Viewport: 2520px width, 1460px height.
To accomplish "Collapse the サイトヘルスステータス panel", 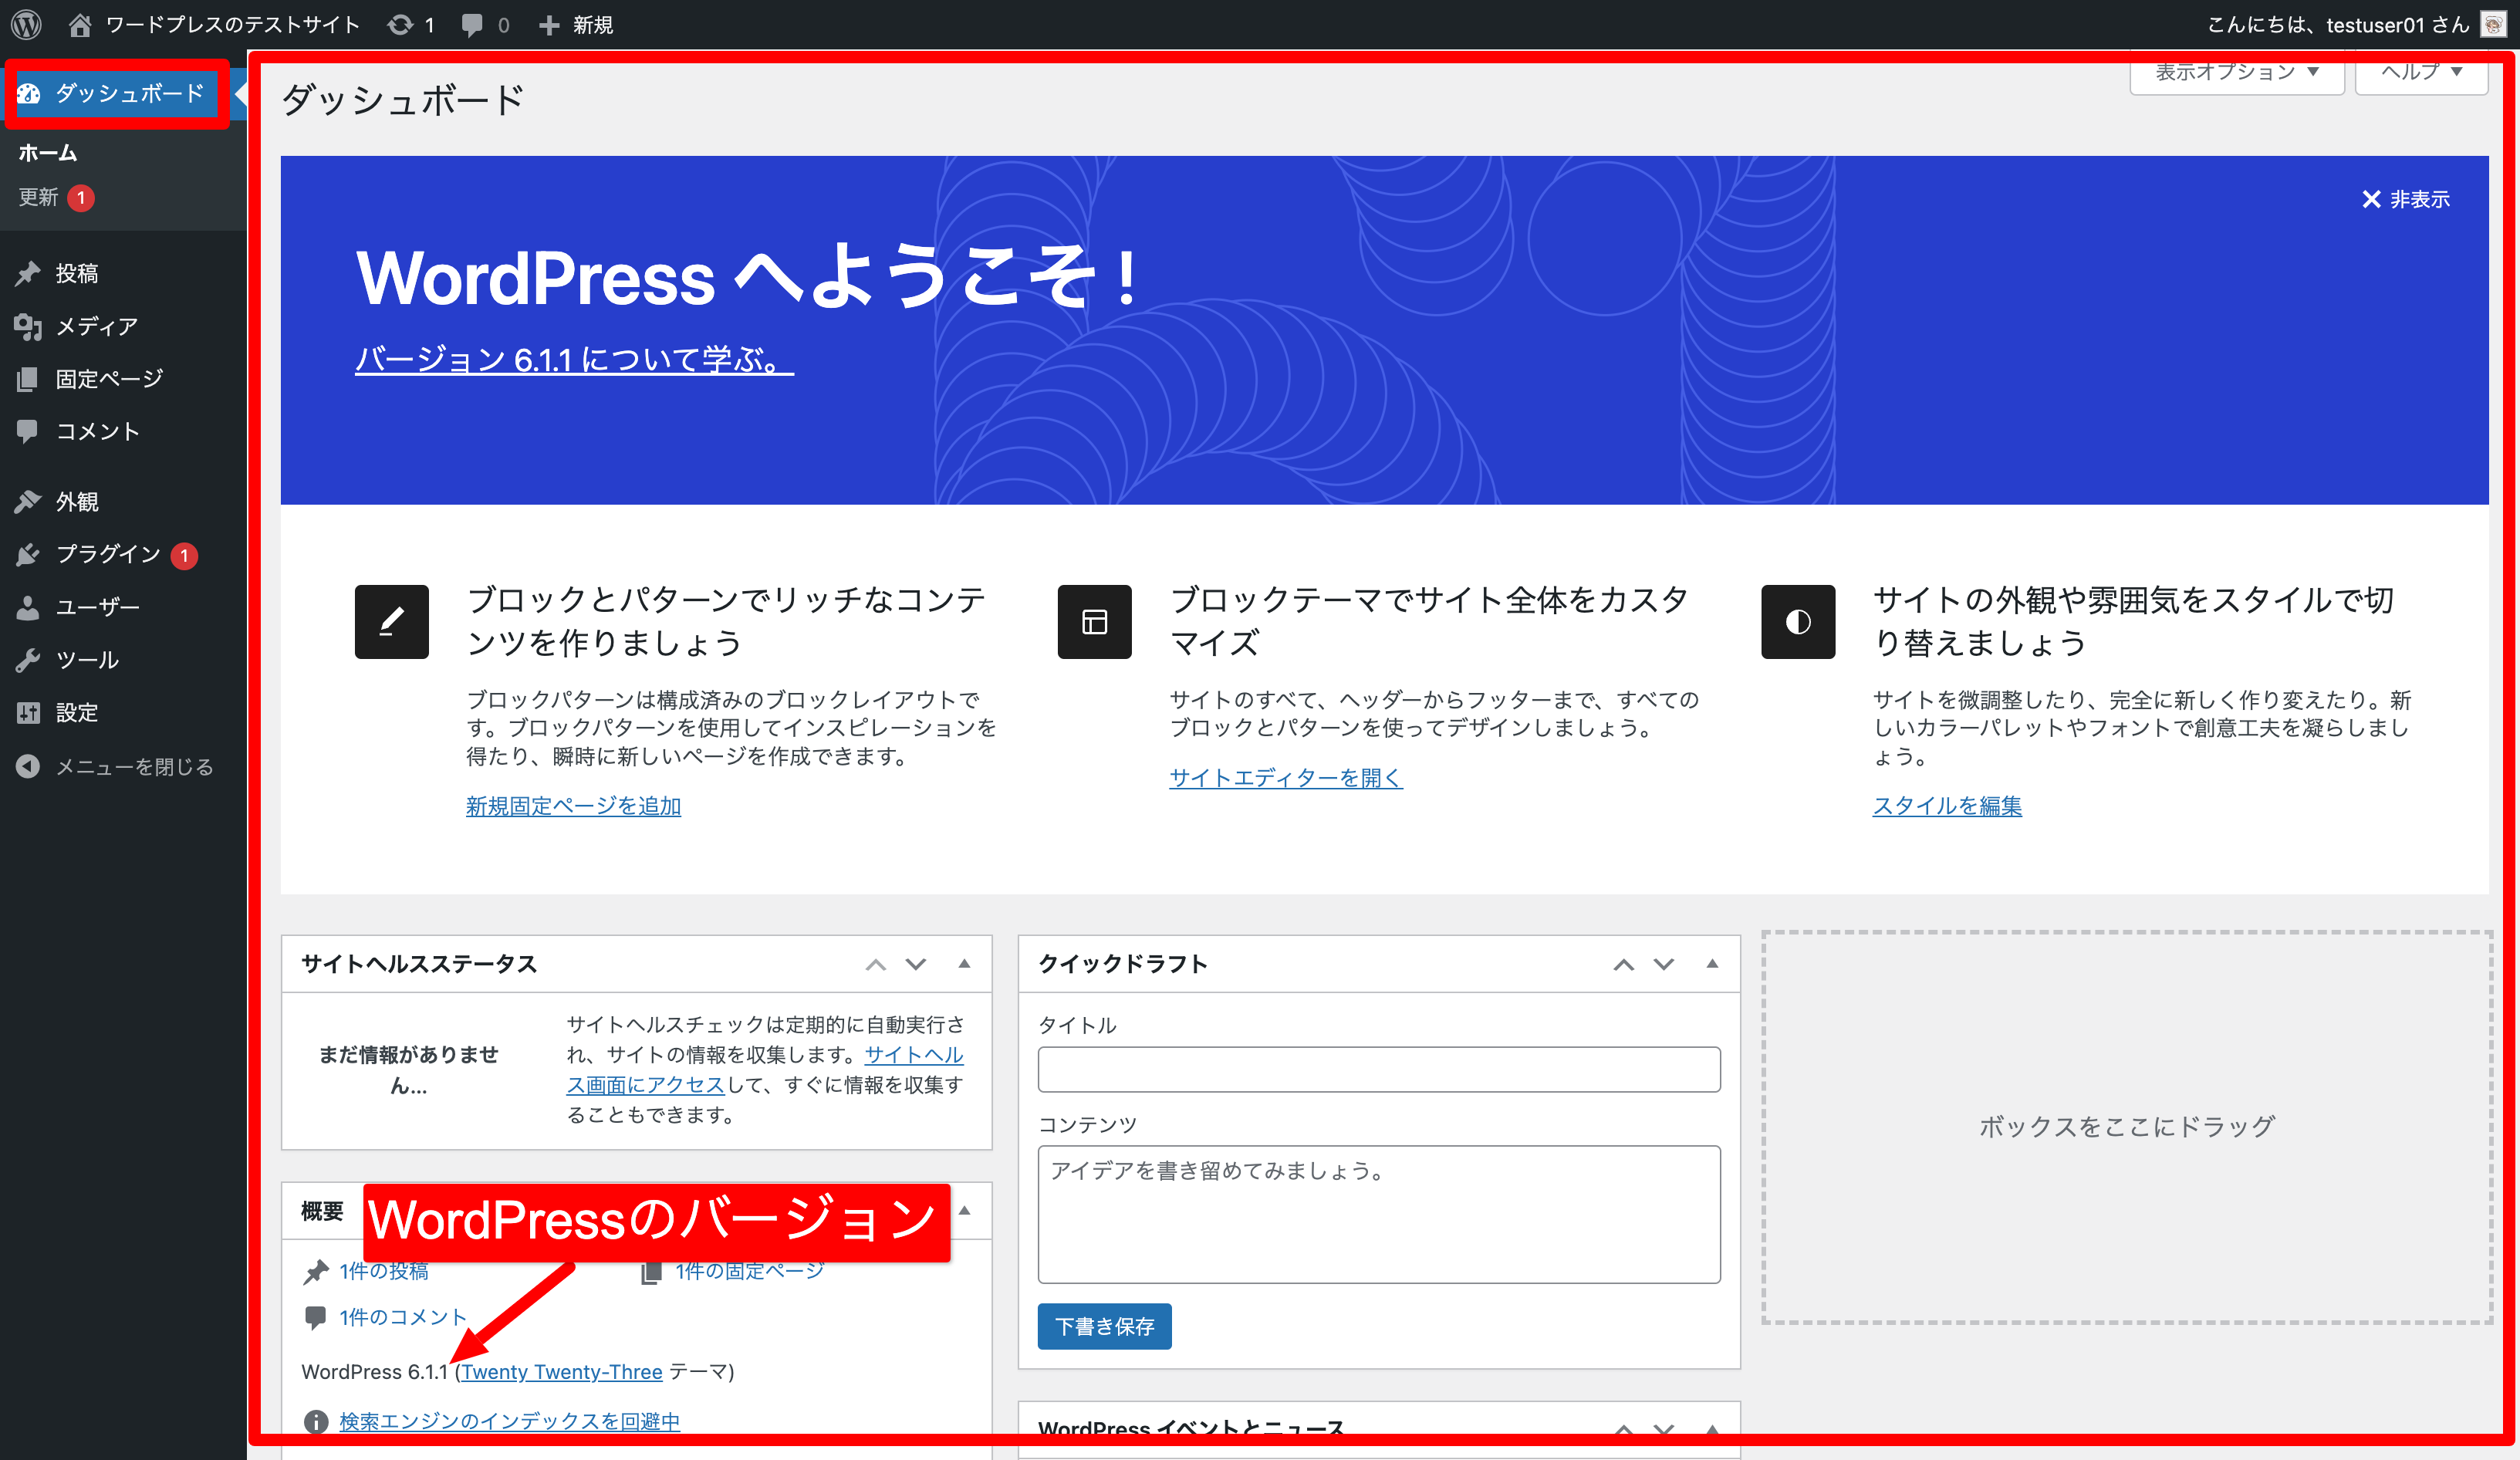I will coord(964,964).
